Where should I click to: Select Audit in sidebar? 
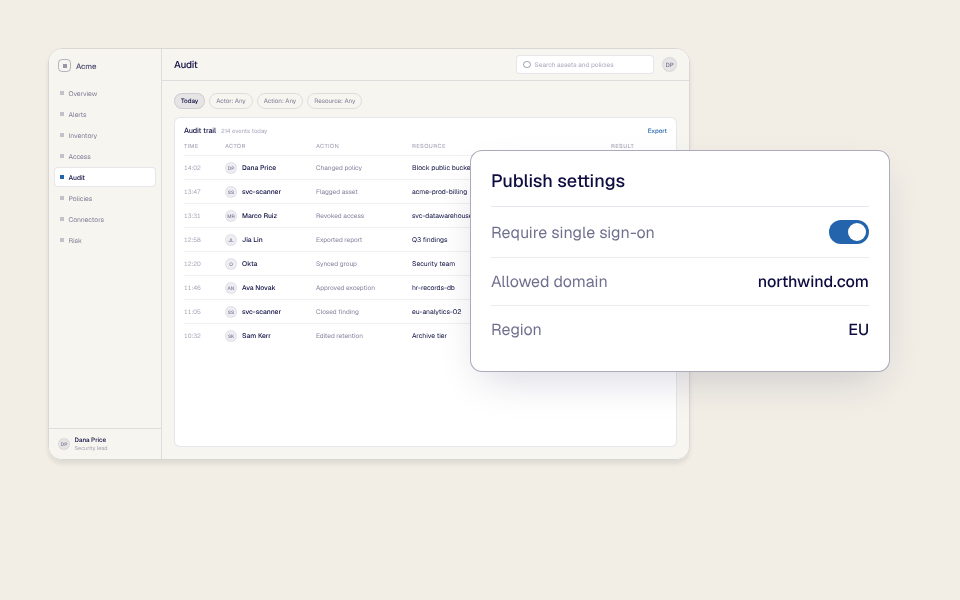pos(105,177)
